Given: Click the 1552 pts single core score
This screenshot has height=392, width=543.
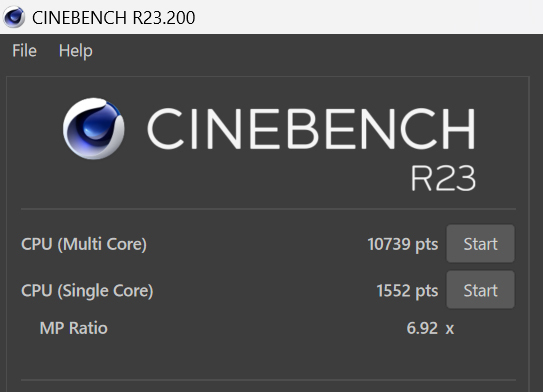Looking at the screenshot, I should 407,291.
